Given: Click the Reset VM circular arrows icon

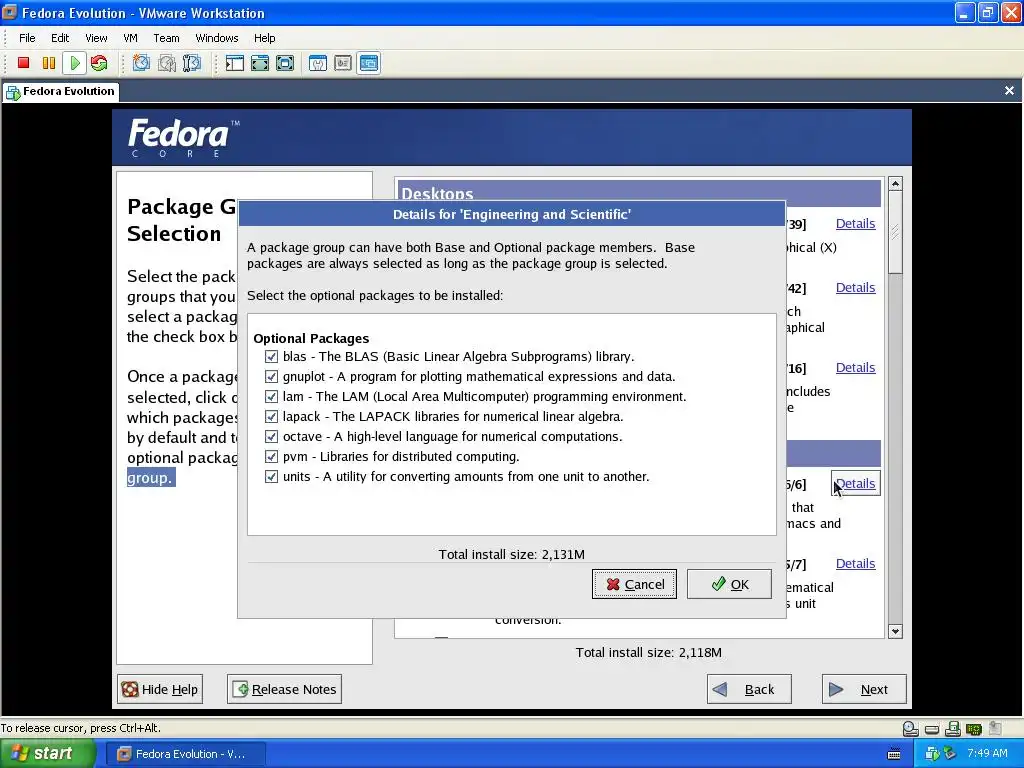Looking at the screenshot, I should 99,63.
